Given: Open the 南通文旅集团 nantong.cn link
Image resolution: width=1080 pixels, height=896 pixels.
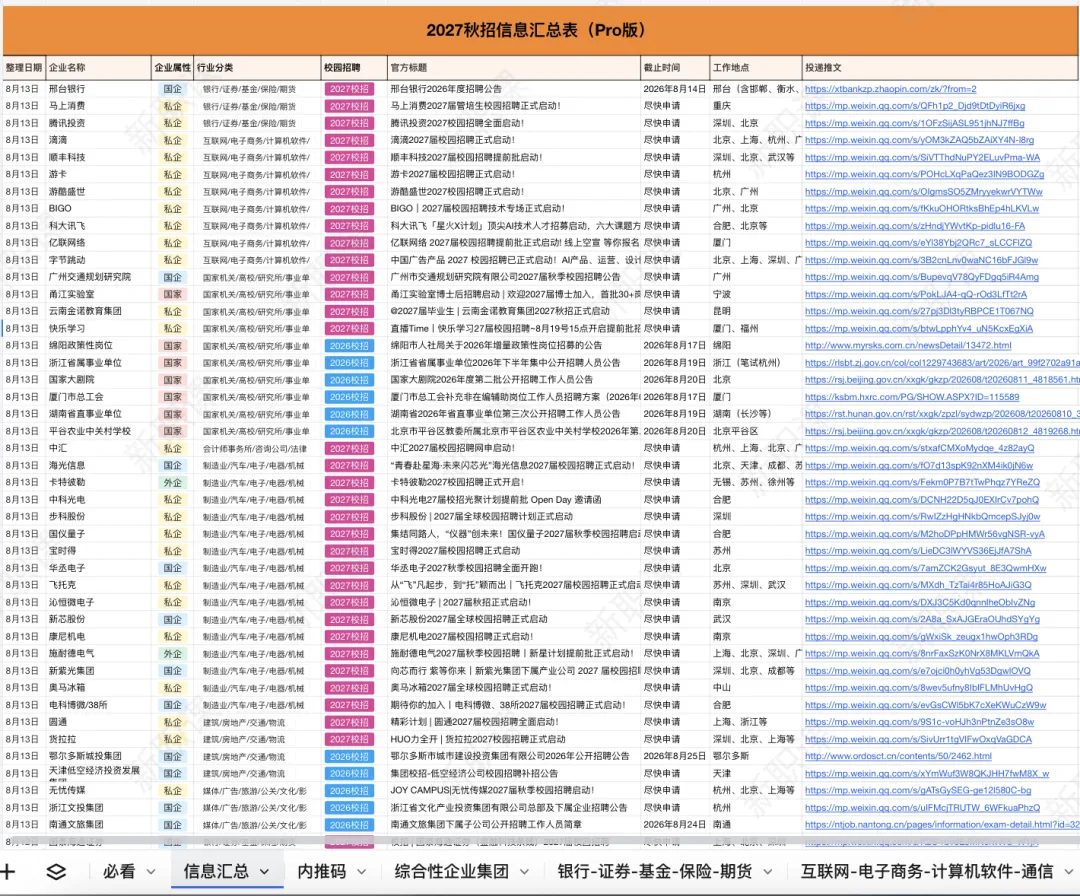Looking at the screenshot, I should (942, 825).
